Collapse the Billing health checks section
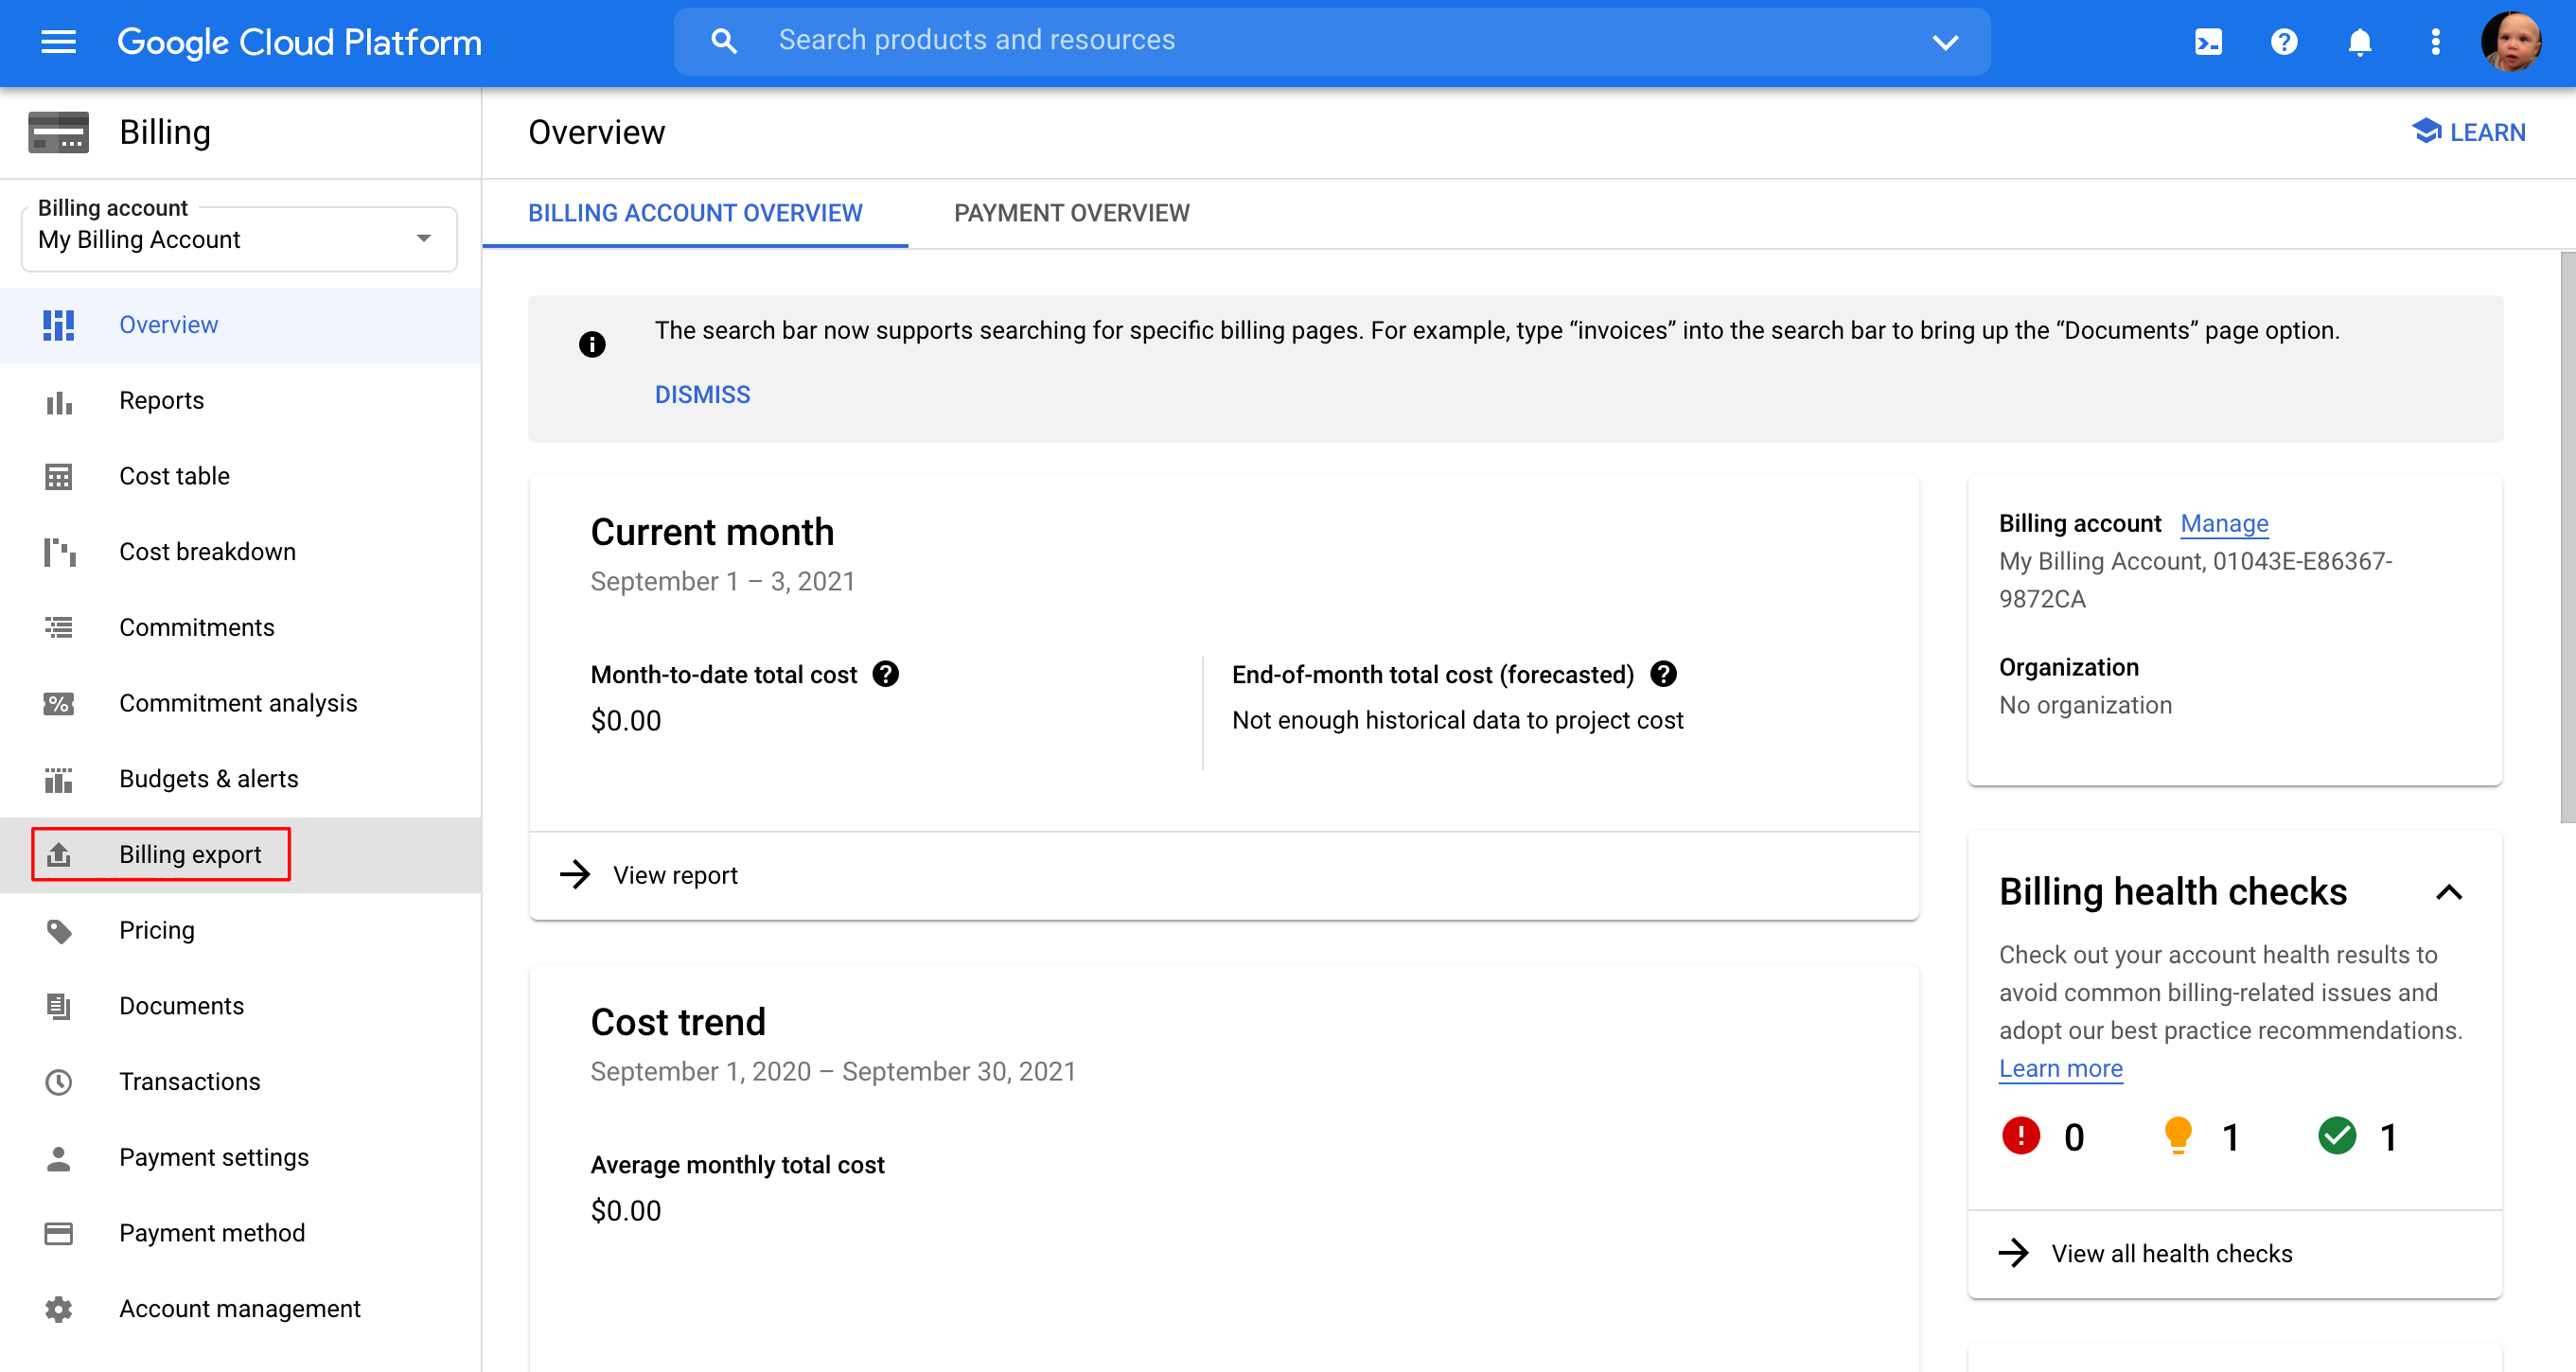The height and width of the screenshot is (1372, 2576). click(x=2449, y=892)
